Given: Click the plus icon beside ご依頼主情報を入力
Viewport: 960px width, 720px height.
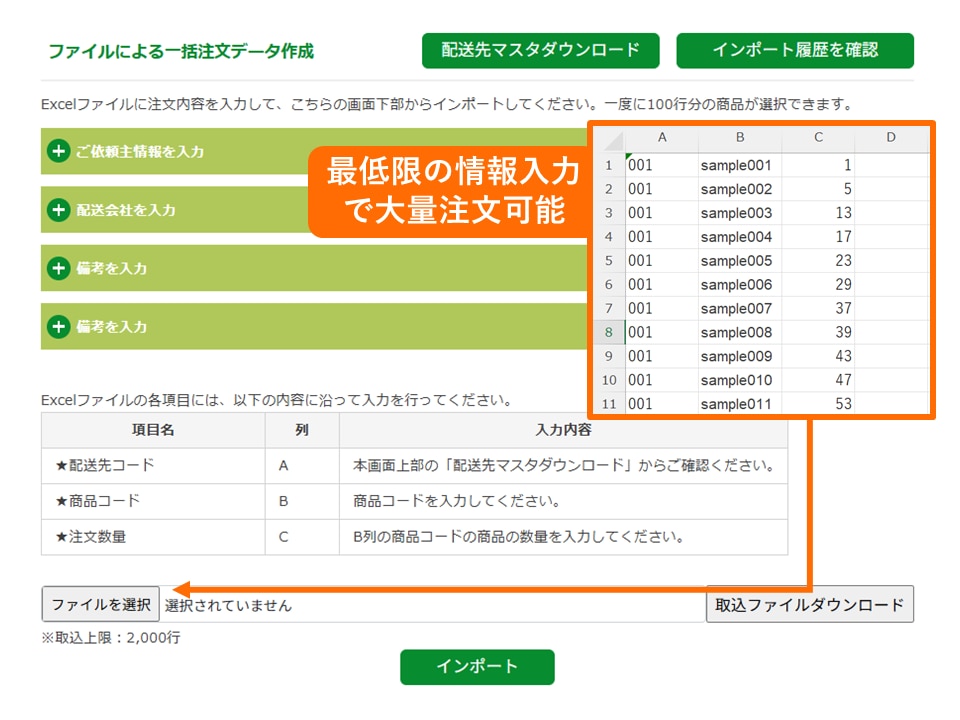Looking at the screenshot, I should [x=59, y=152].
